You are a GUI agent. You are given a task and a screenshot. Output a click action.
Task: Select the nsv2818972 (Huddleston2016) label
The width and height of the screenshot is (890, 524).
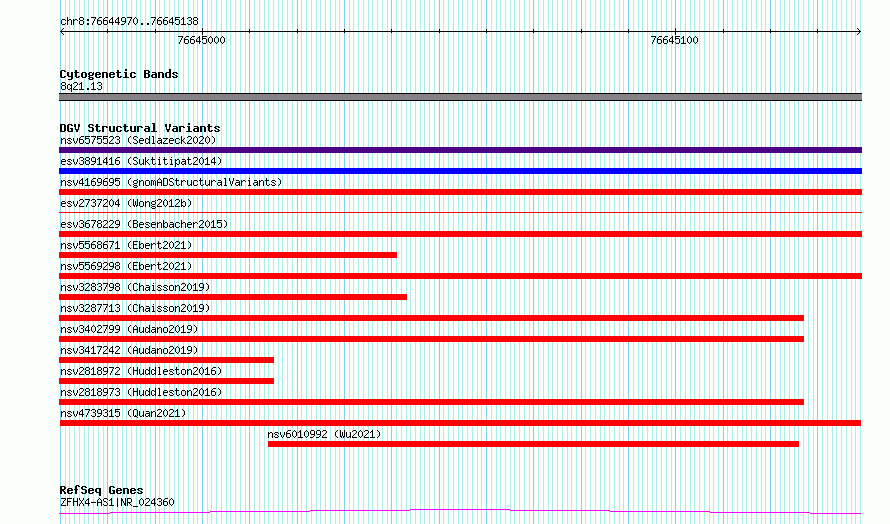point(141,371)
